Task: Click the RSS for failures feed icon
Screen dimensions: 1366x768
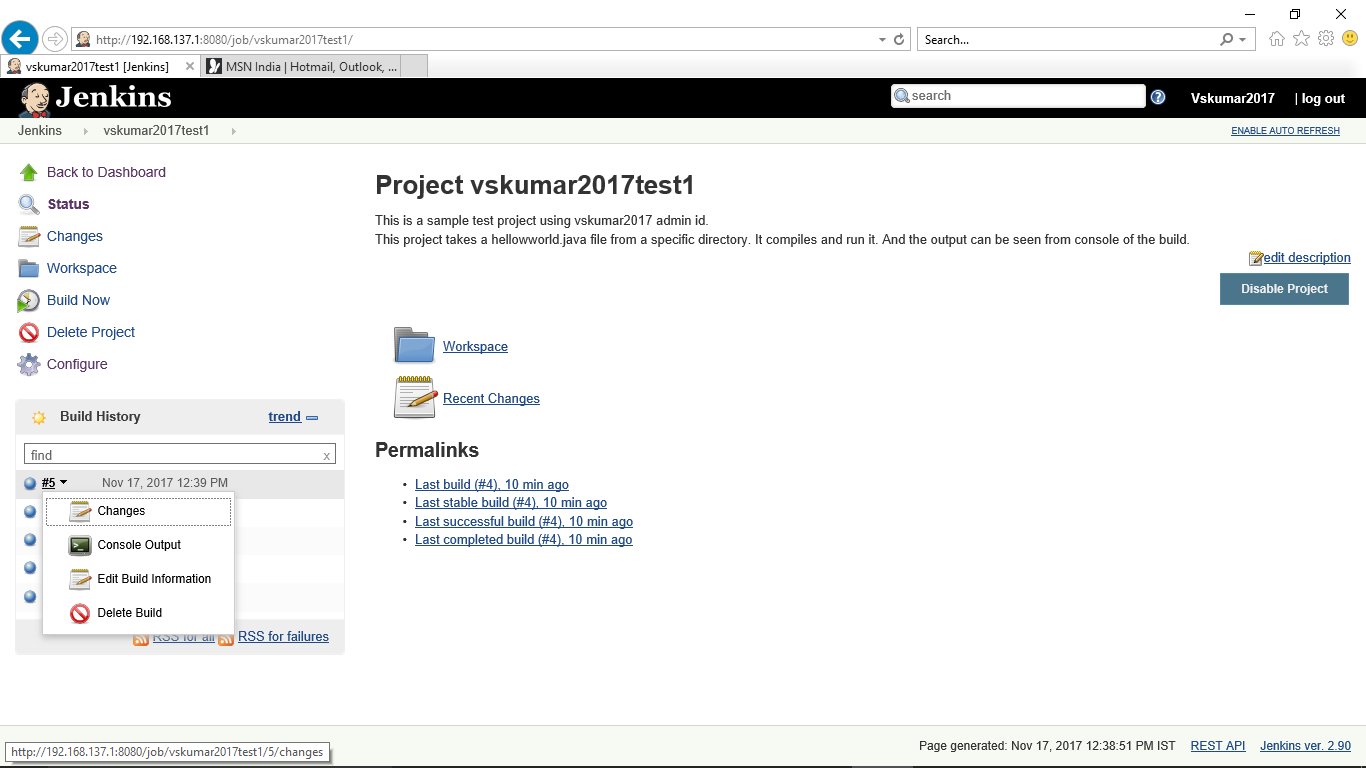Action: (226, 637)
